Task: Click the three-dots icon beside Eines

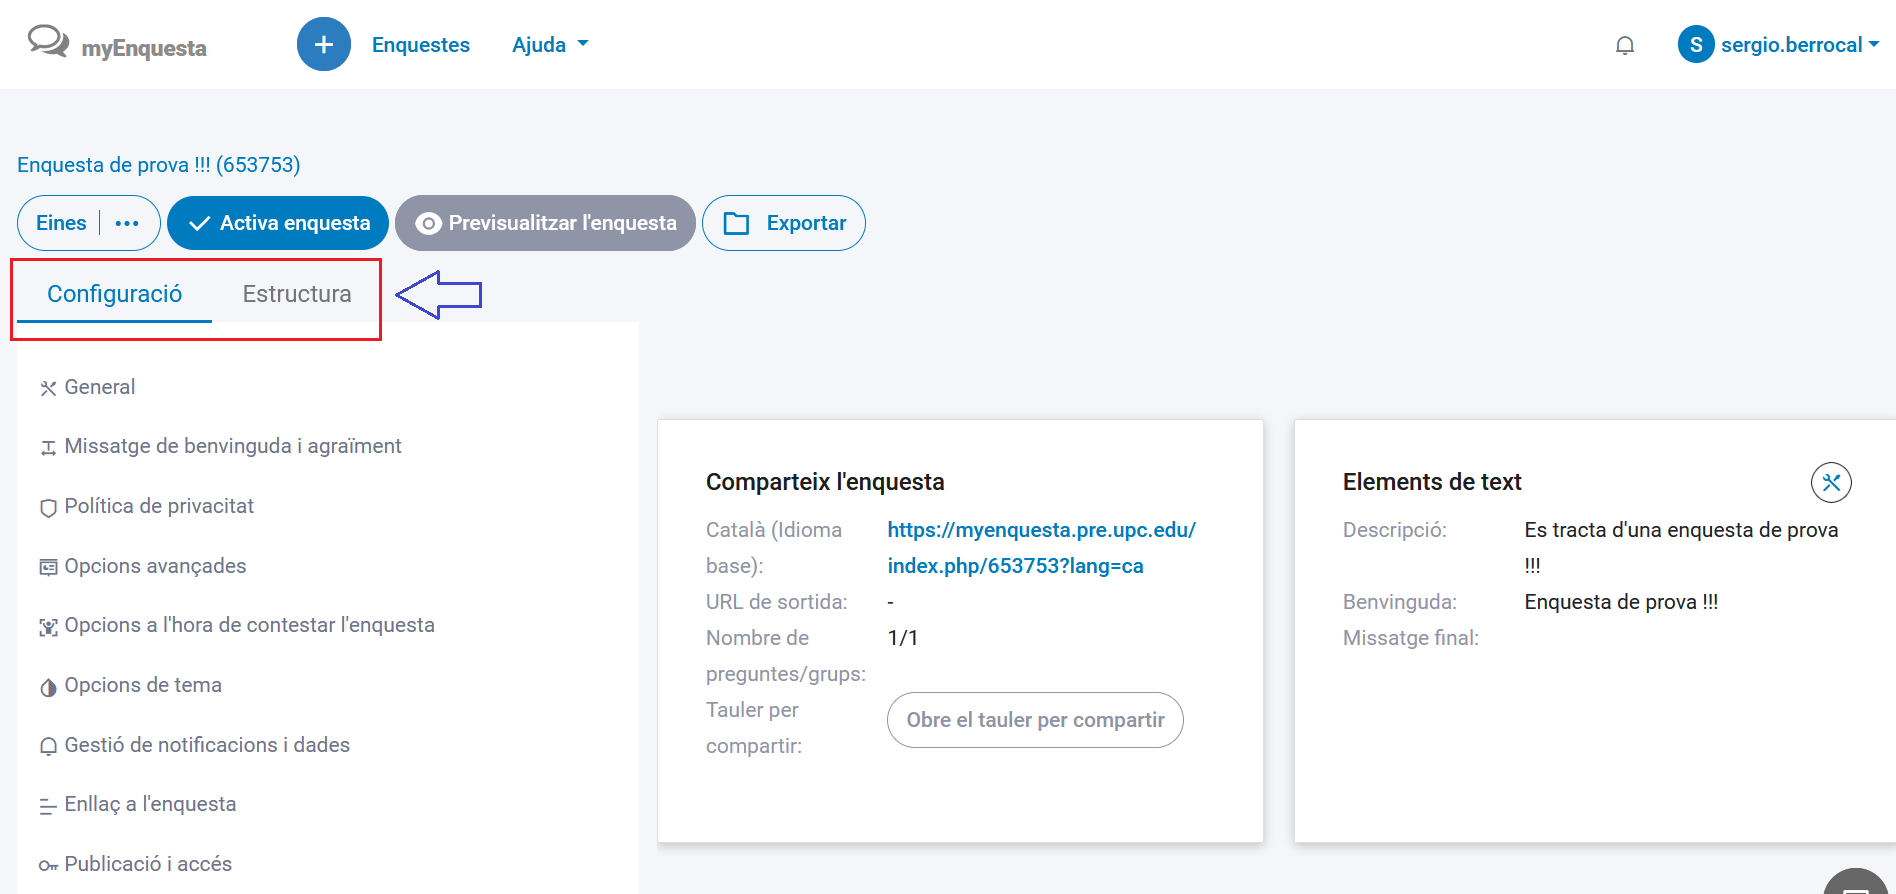Action: pyautogui.click(x=127, y=223)
